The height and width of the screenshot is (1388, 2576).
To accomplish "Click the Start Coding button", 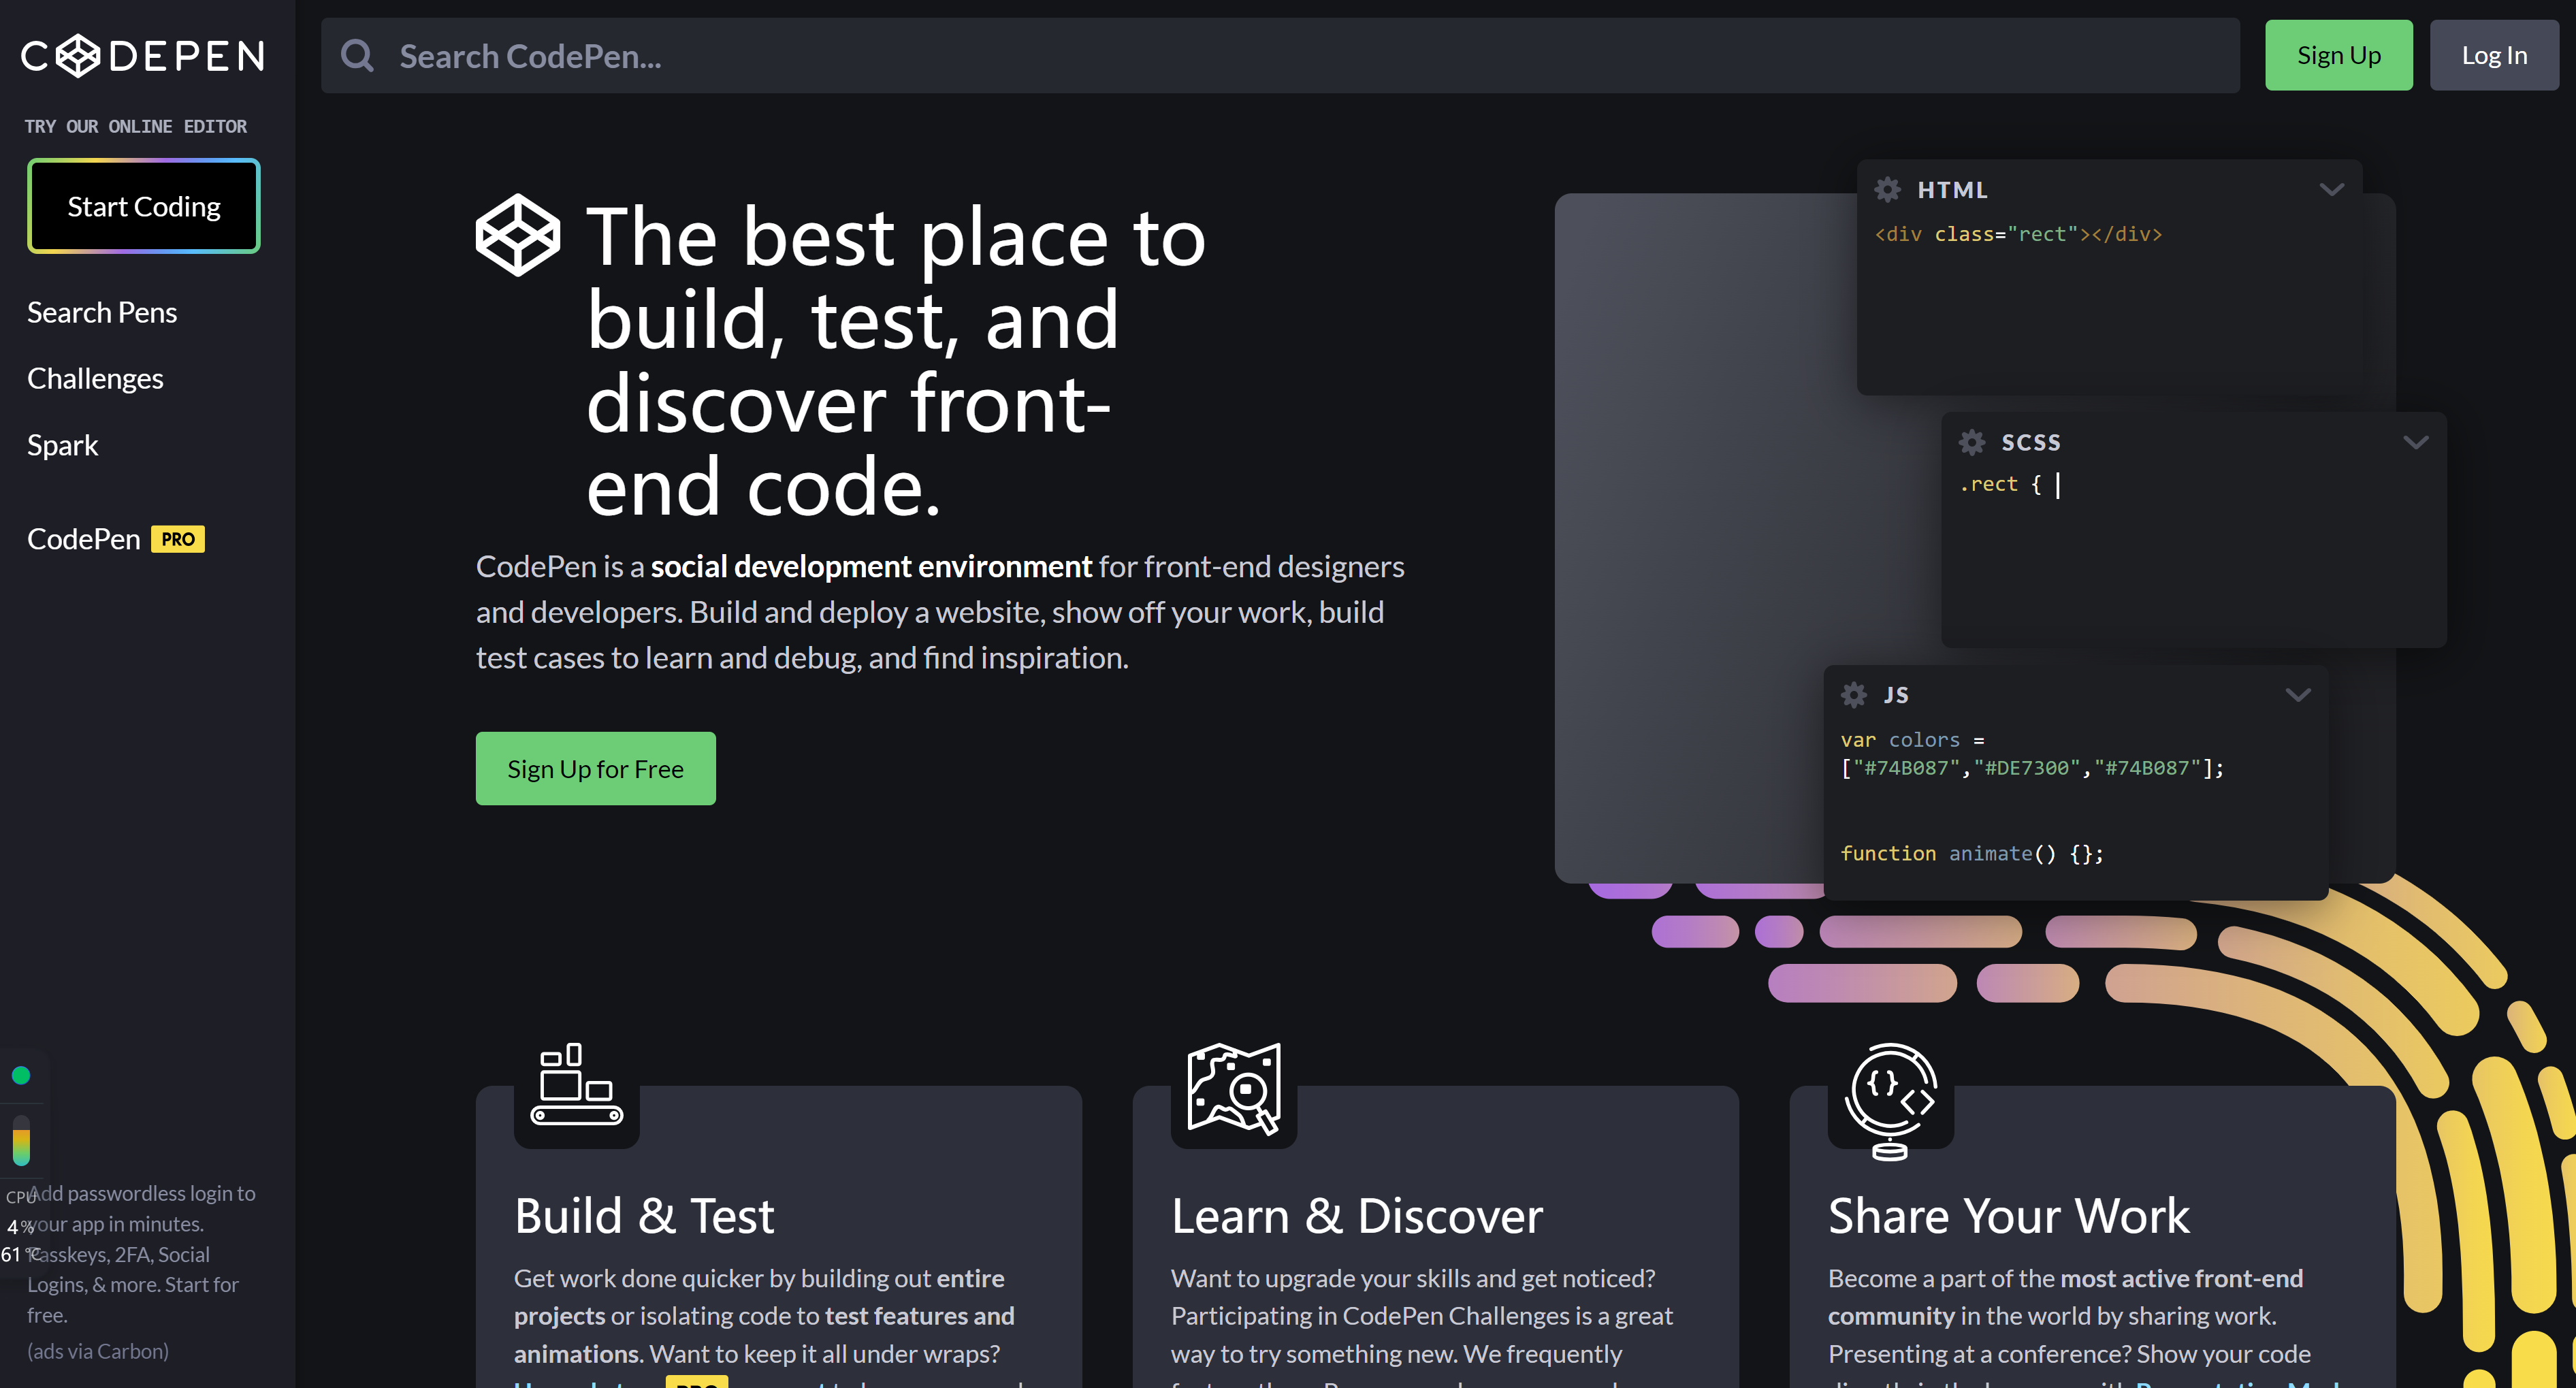I will click(144, 207).
